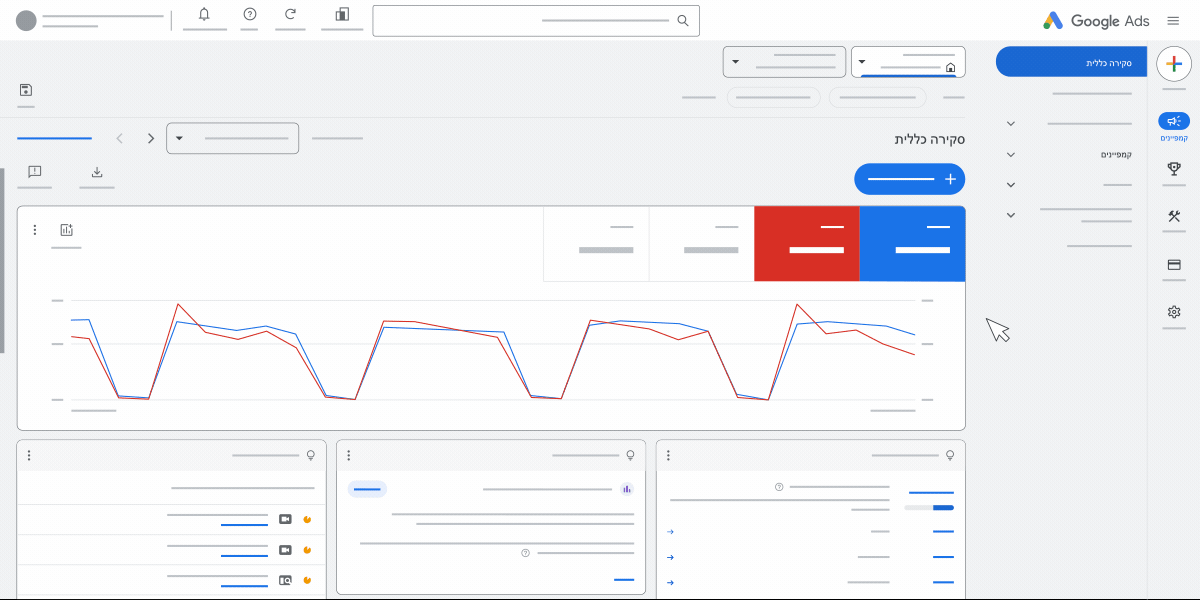Expand the קמפיינים section chevron in the sidebar
Image resolution: width=1200 pixels, height=600 pixels.
click(1010, 154)
